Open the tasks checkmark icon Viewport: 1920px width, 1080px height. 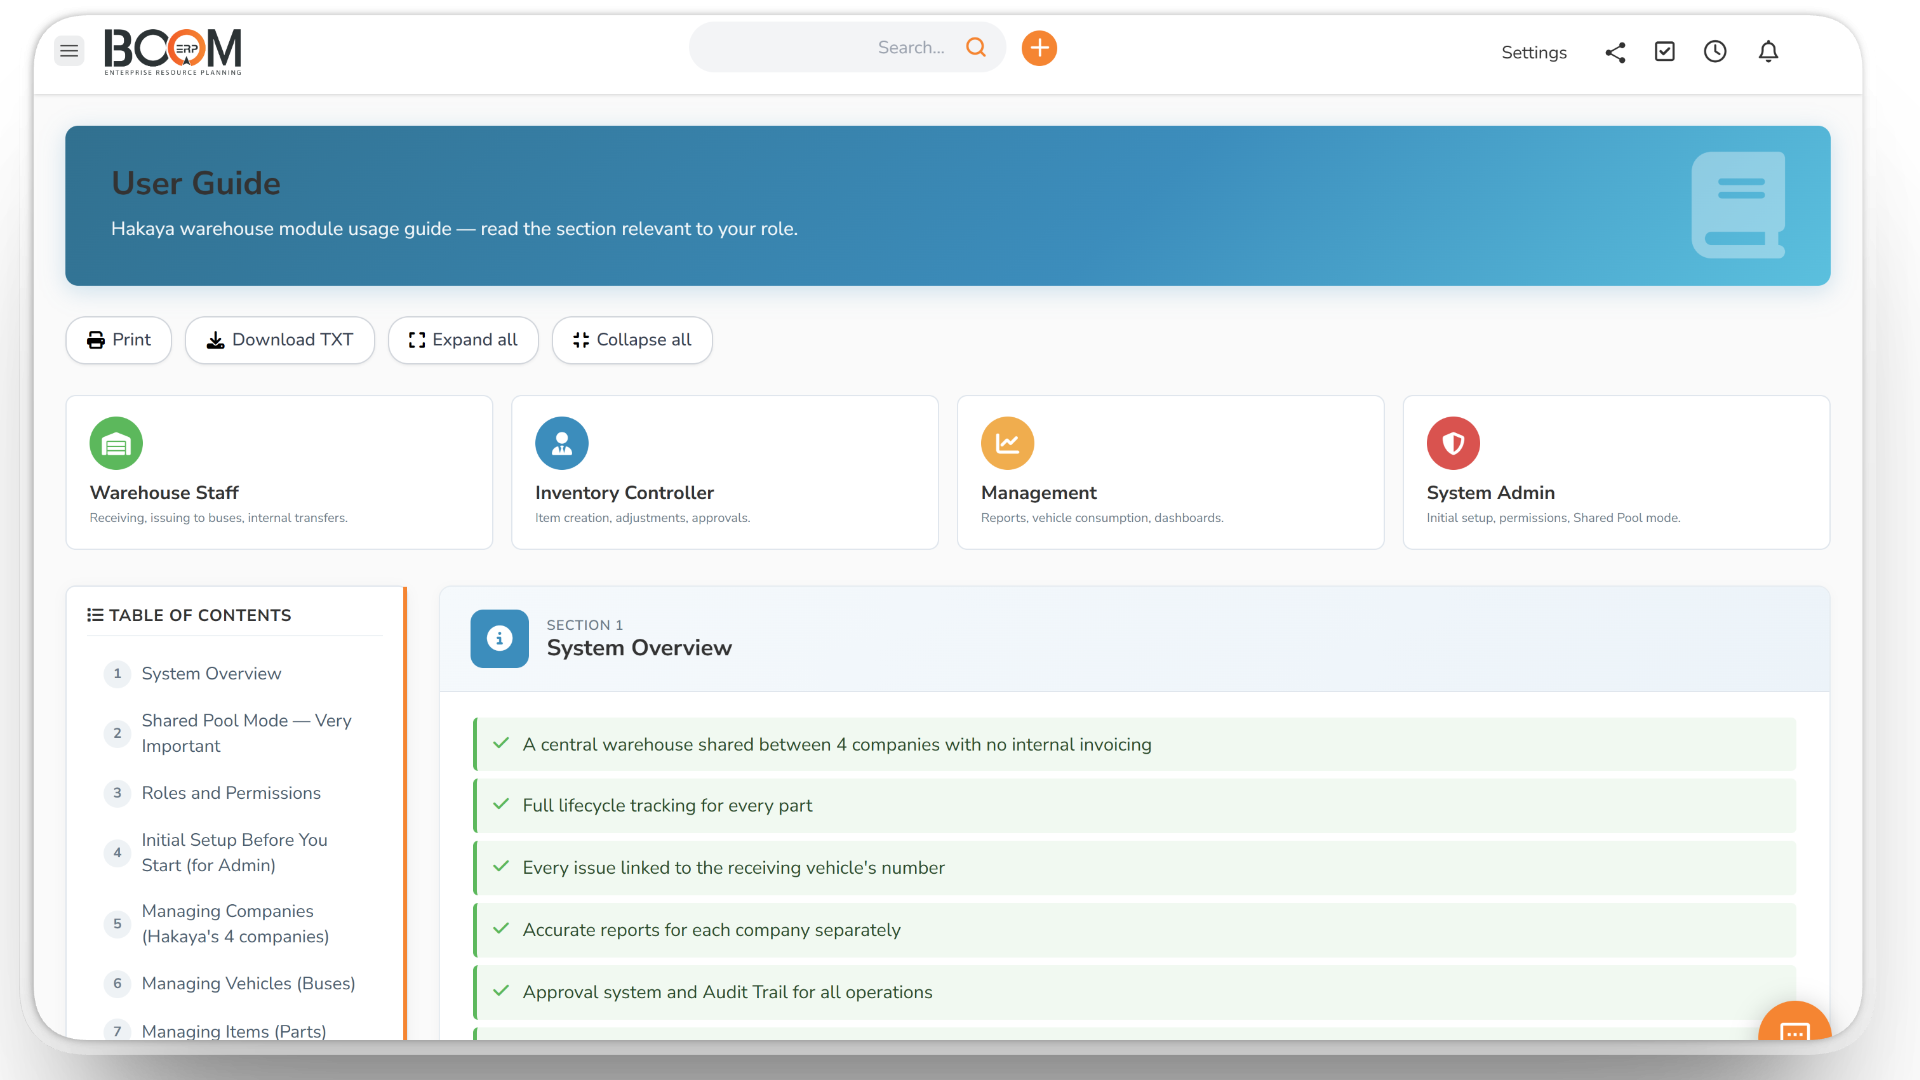click(x=1665, y=51)
